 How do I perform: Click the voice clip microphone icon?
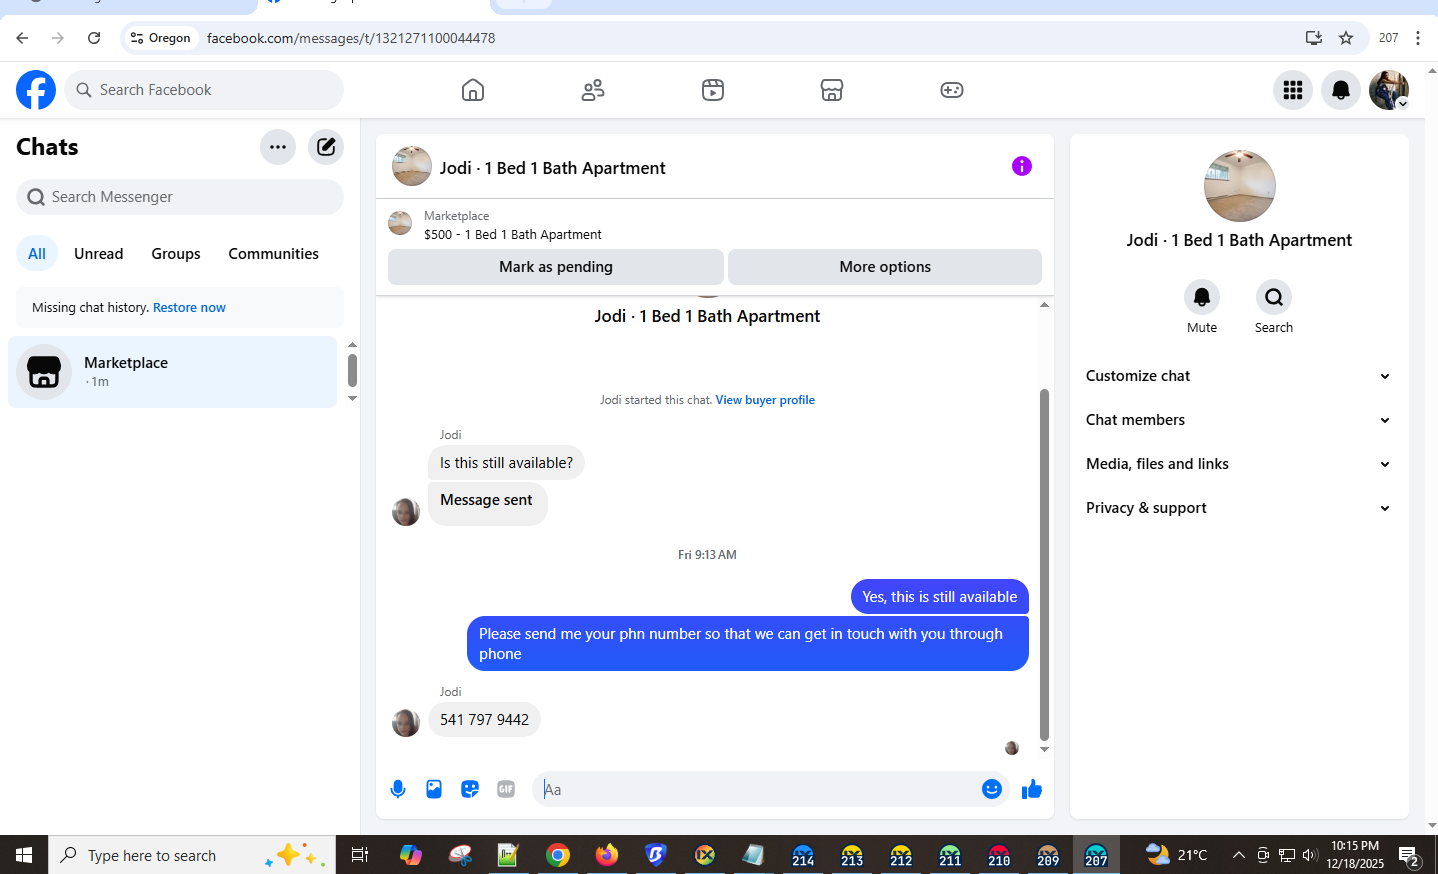coord(398,789)
